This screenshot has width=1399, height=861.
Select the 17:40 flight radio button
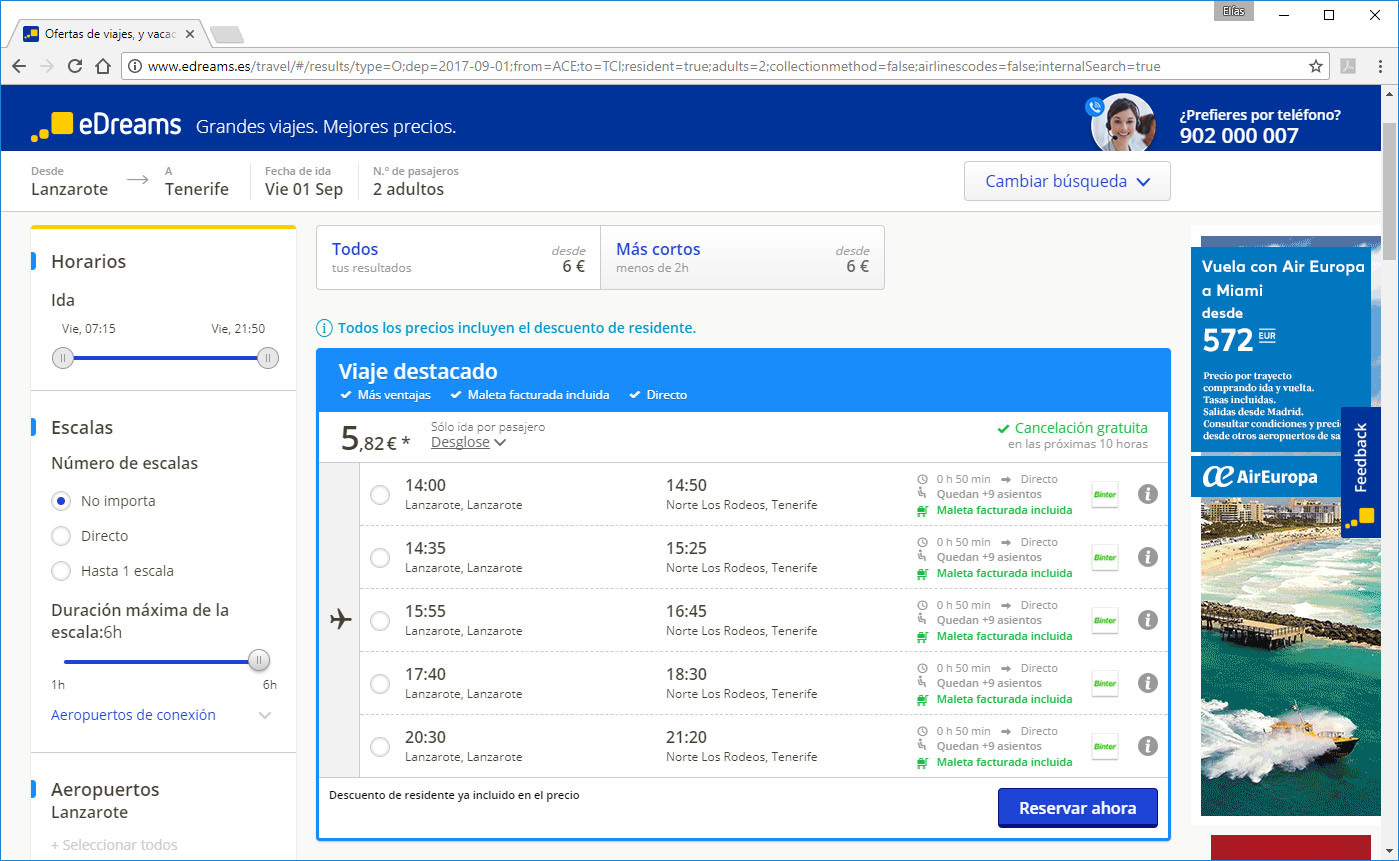pos(380,684)
